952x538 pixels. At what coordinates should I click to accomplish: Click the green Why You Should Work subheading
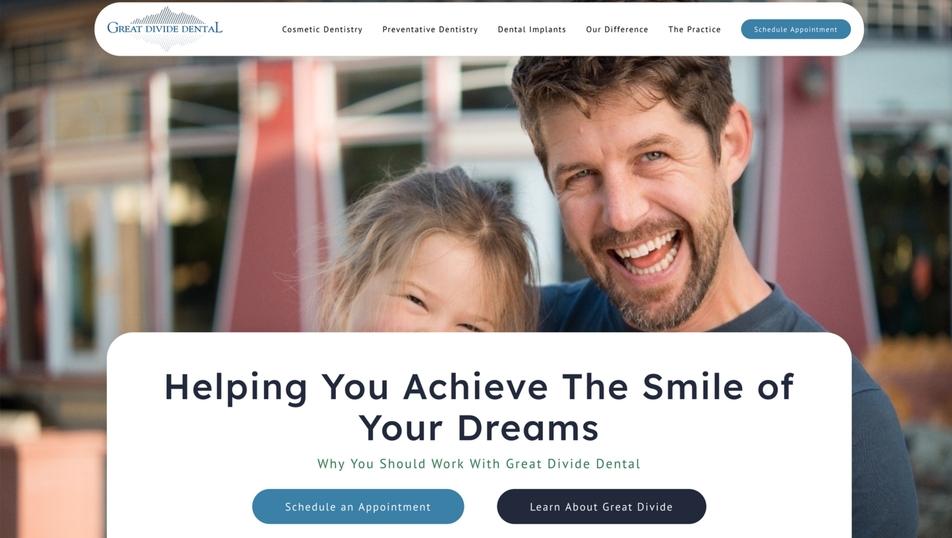click(x=478, y=464)
